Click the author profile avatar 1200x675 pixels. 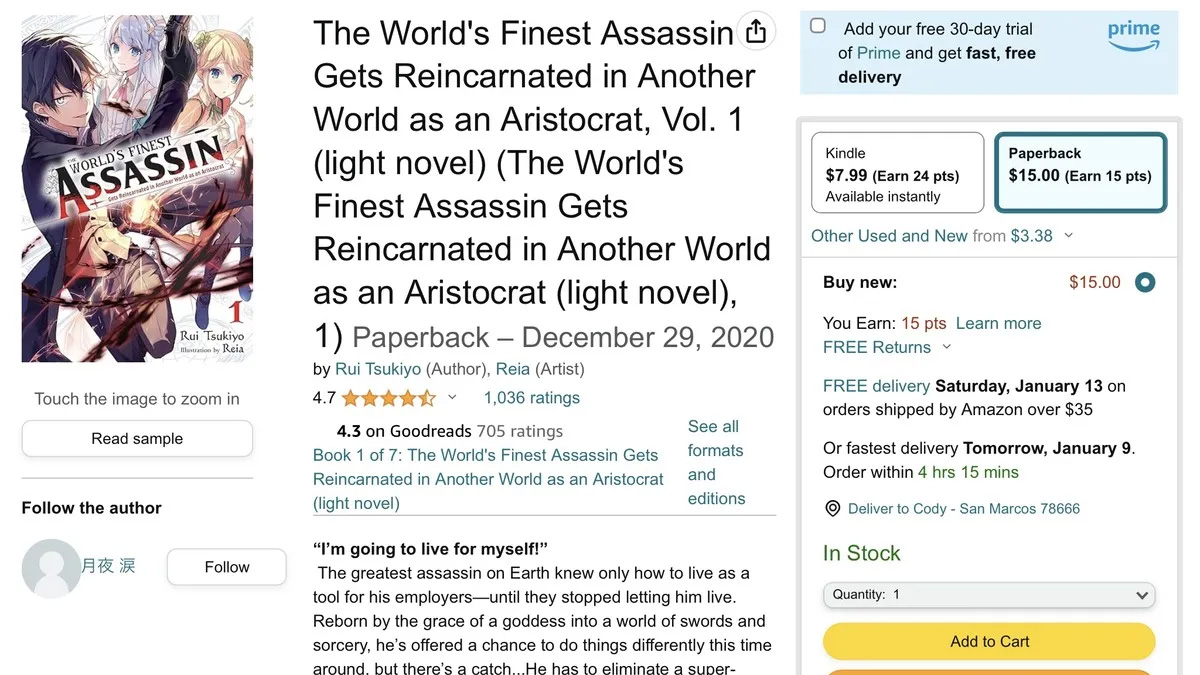coord(51,568)
